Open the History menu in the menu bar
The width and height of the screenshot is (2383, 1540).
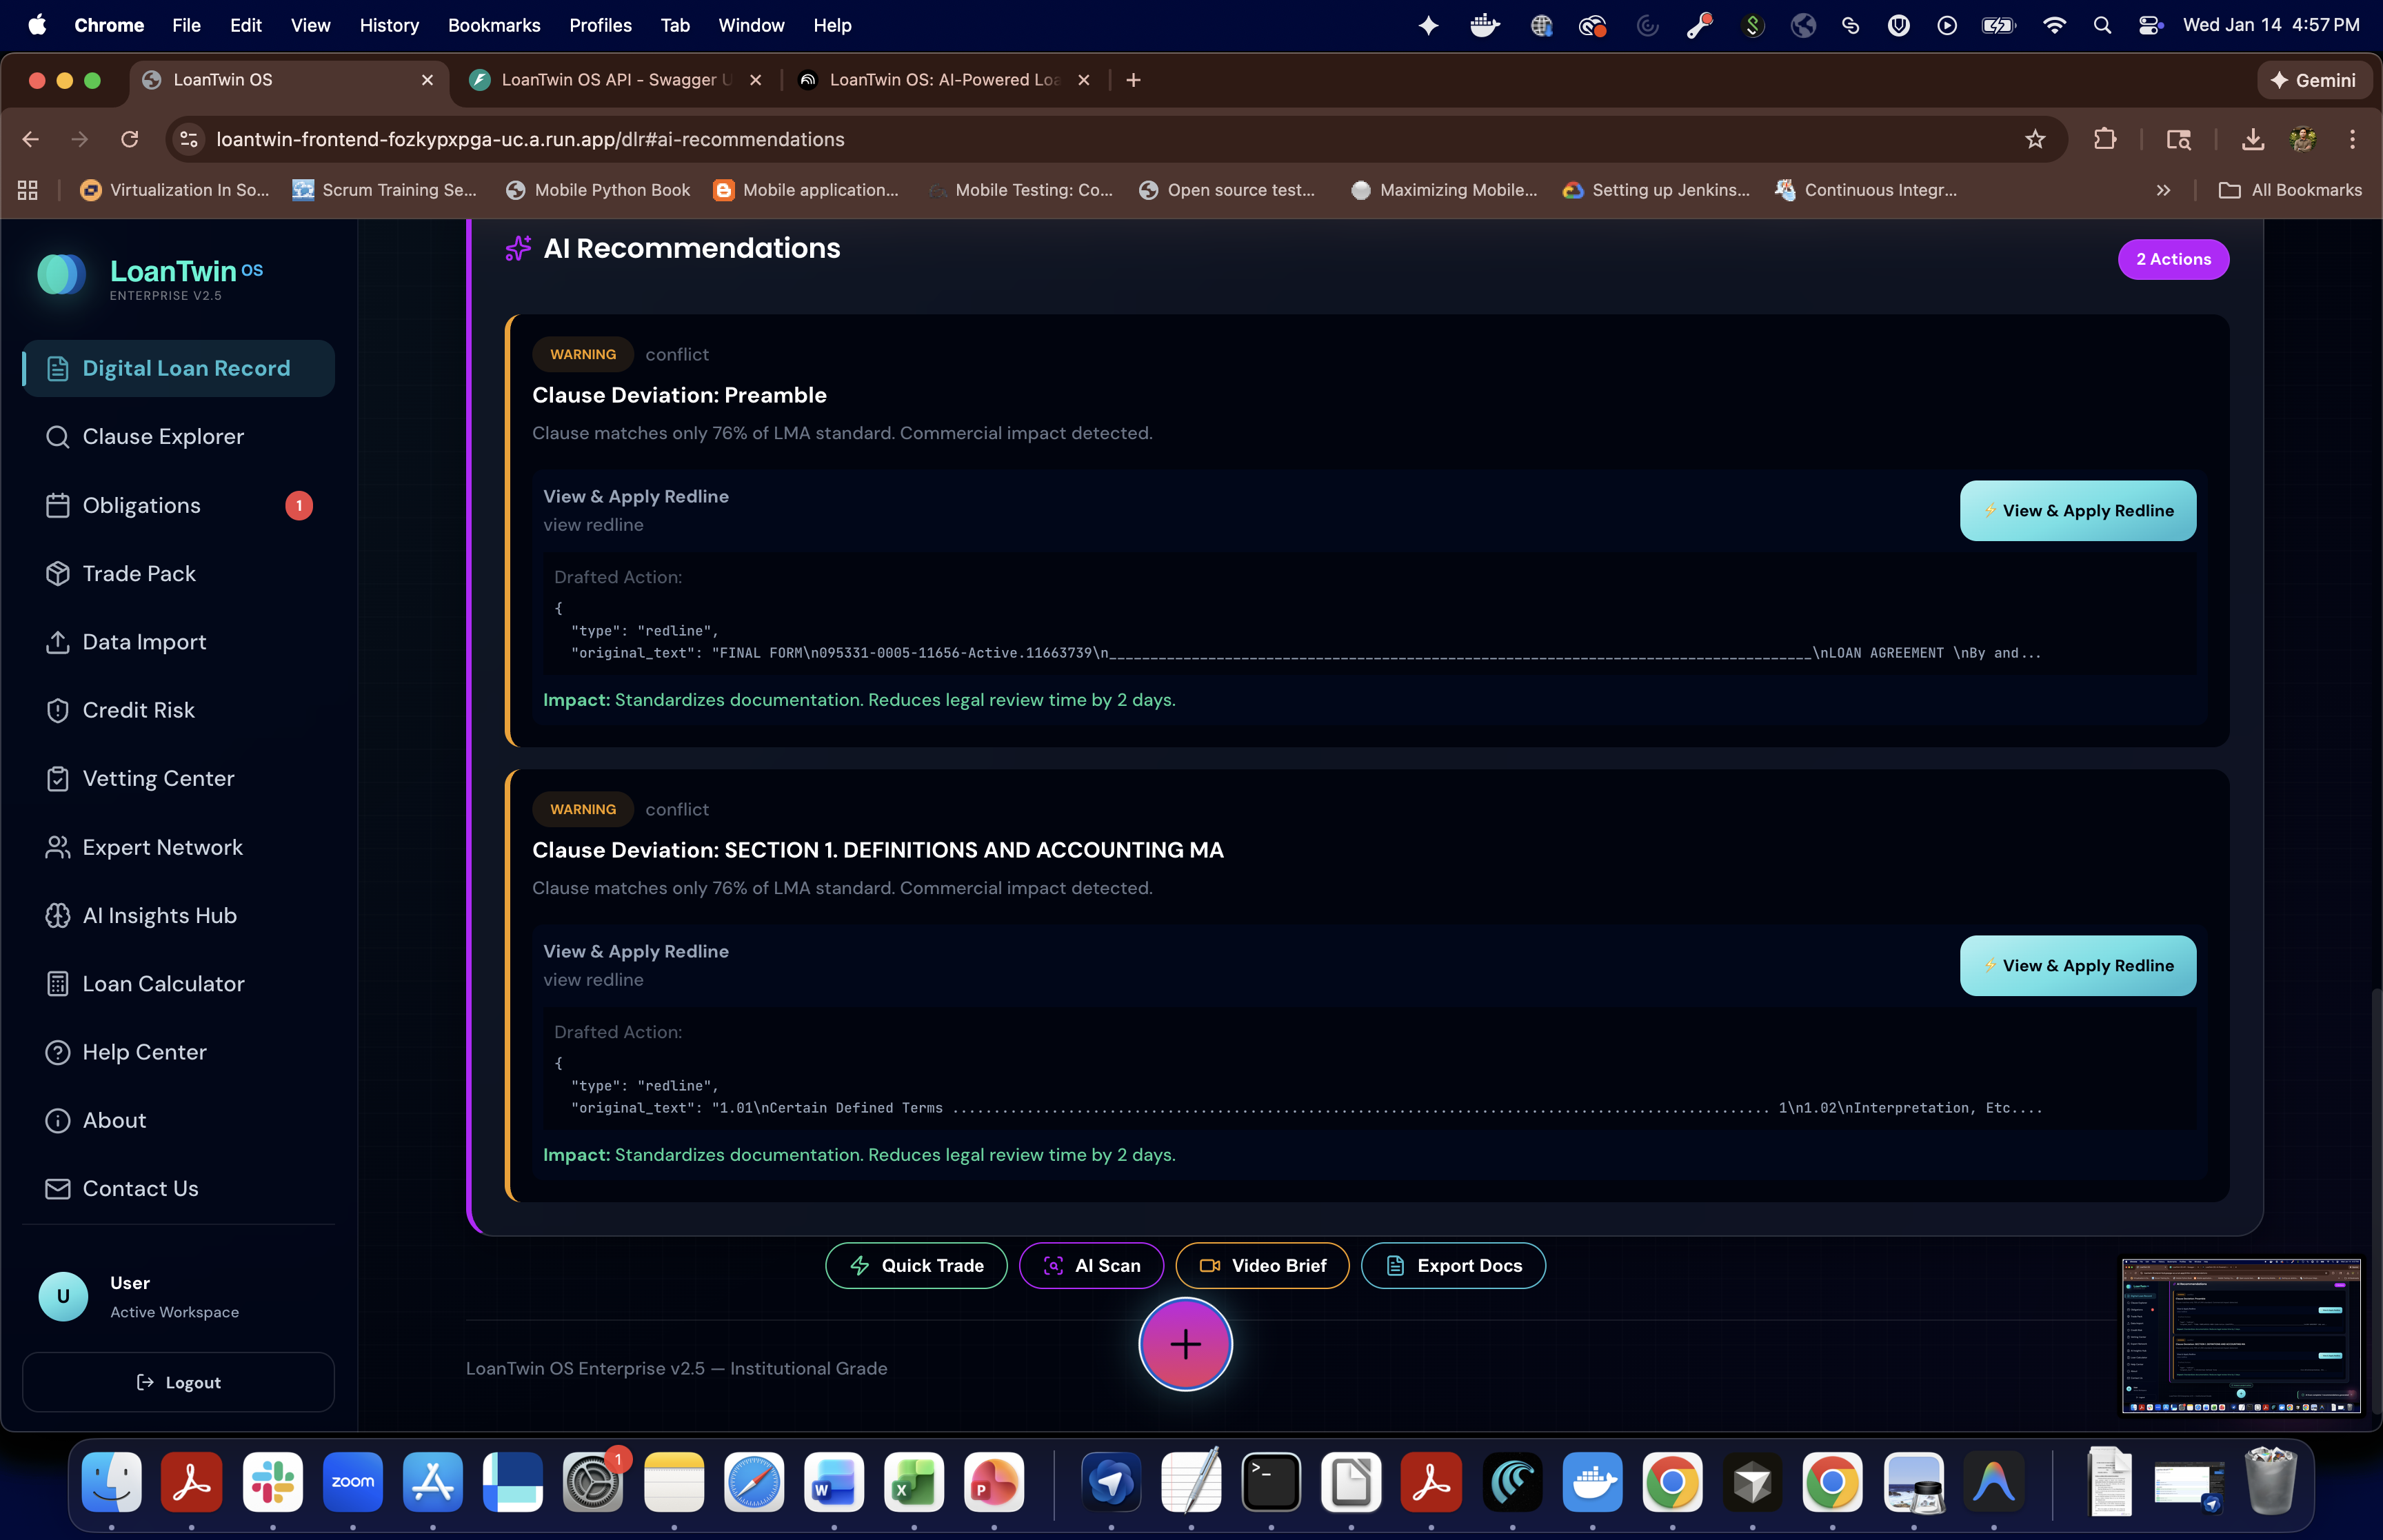click(x=388, y=25)
